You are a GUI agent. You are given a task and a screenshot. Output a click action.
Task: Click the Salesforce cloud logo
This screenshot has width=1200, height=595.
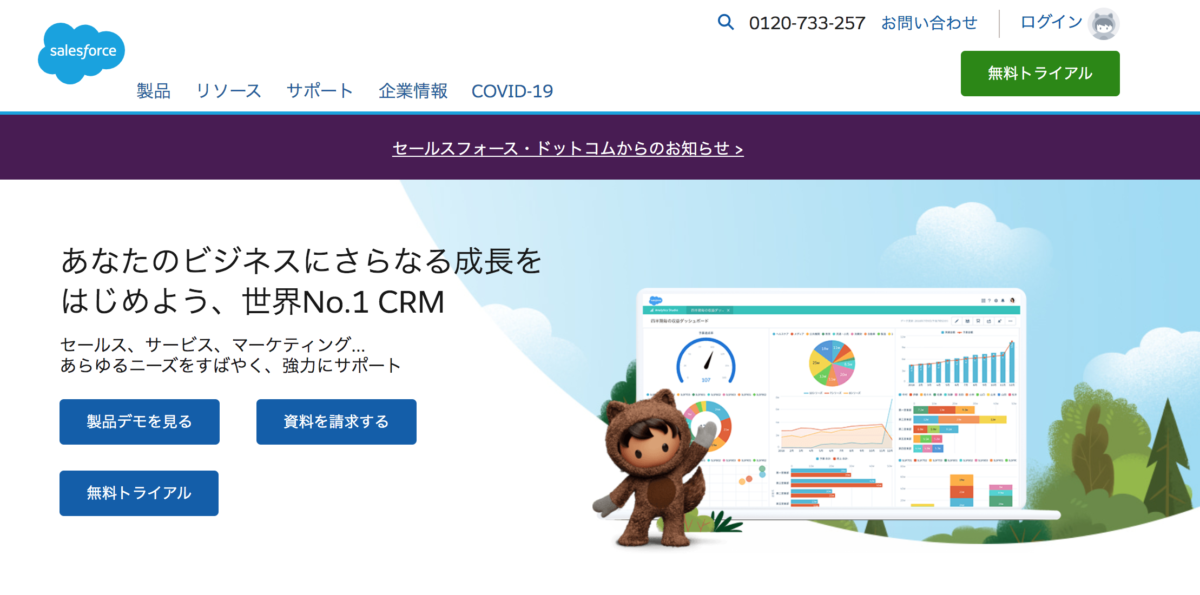[x=81, y=53]
